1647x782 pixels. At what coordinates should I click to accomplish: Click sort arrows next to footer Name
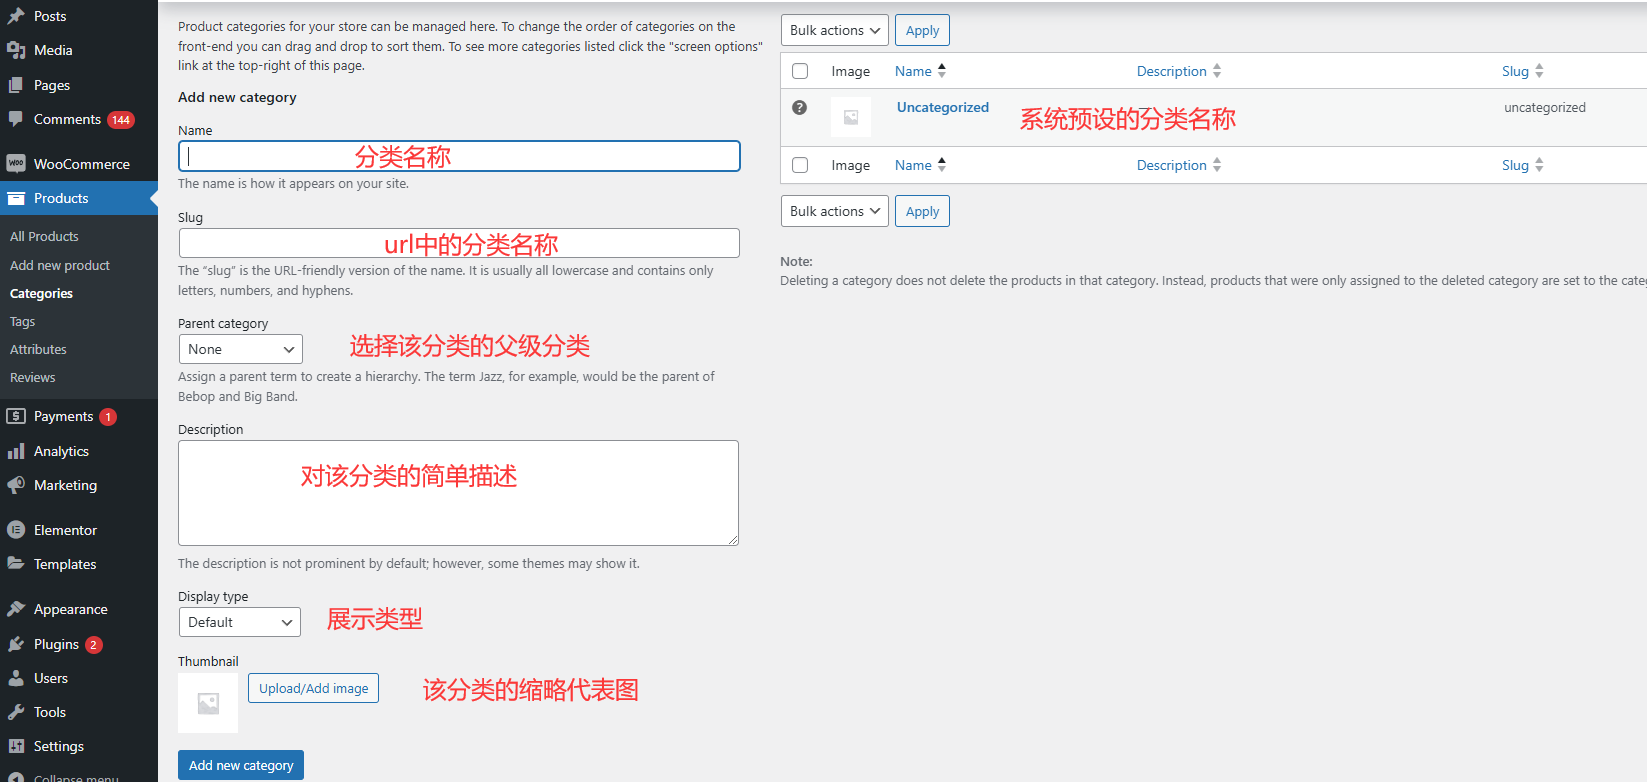[942, 165]
